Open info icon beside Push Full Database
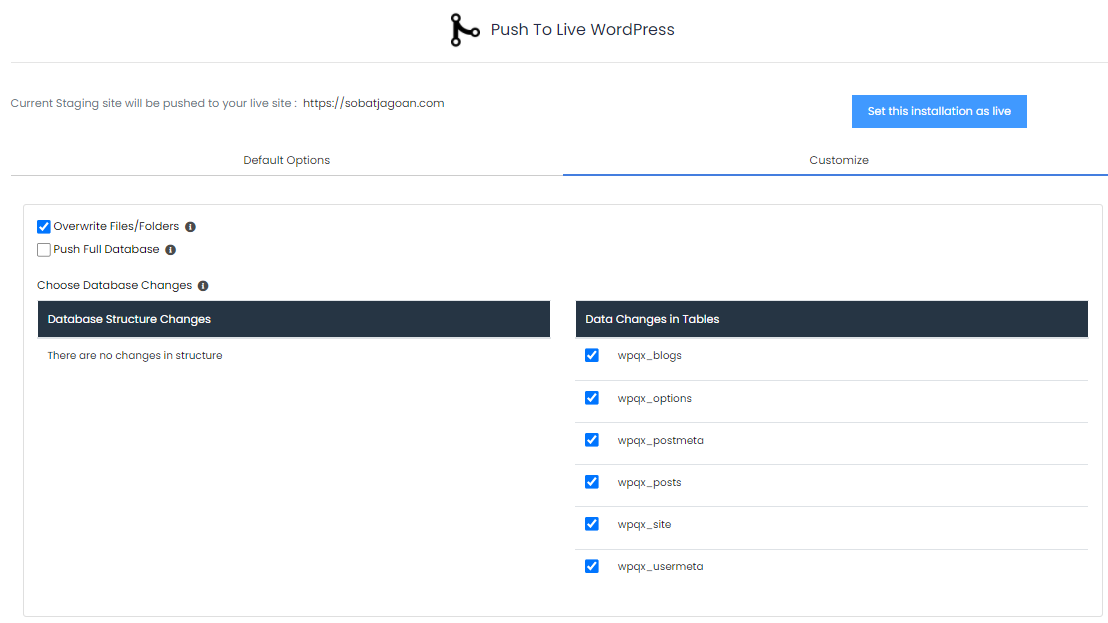This screenshot has height=623, width=1108. (170, 250)
